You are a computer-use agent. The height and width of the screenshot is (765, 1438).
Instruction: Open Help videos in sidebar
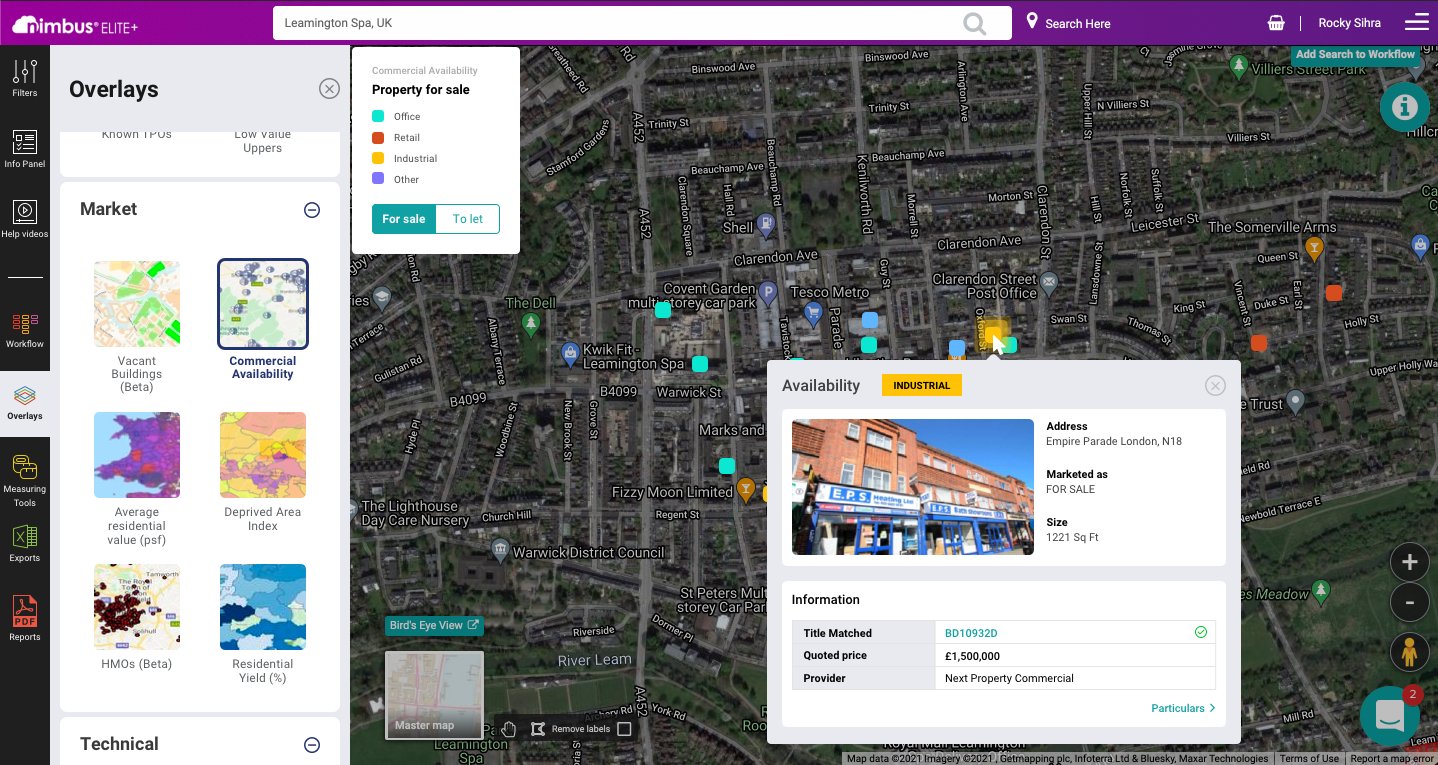[25, 219]
